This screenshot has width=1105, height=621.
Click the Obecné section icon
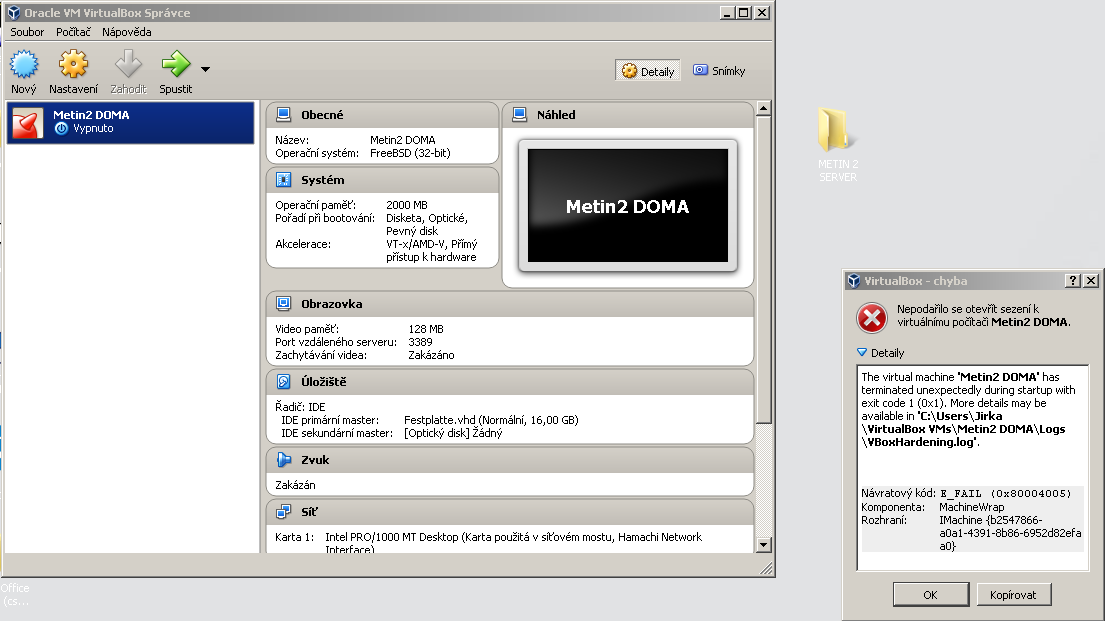click(283, 114)
